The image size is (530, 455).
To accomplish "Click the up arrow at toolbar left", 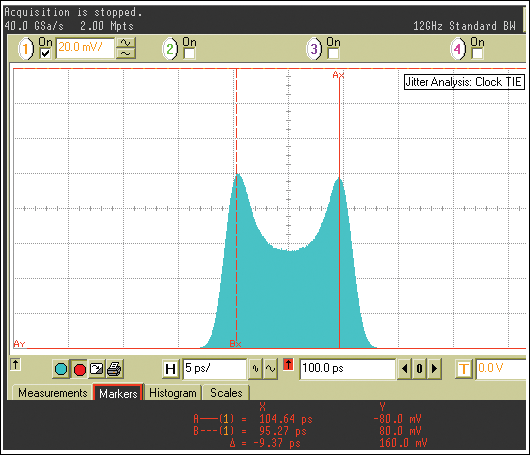I will [x=15, y=364].
